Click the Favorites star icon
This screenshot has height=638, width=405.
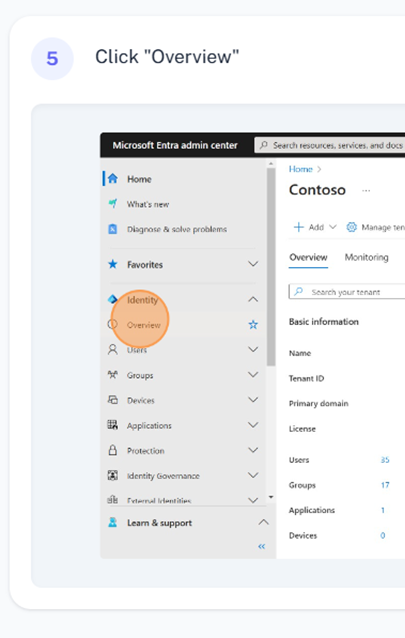click(113, 264)
